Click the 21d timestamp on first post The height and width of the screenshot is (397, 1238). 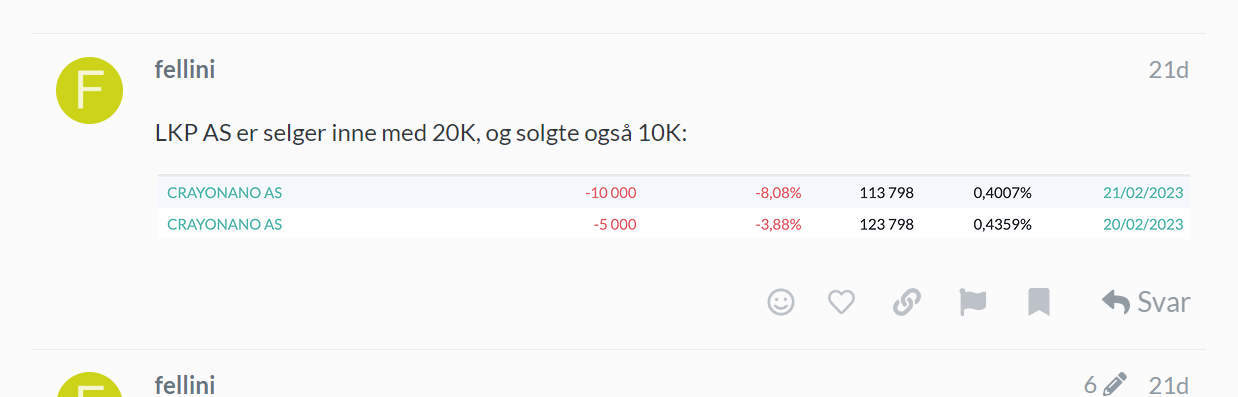pyautogui.click(x=1168, y=70)
